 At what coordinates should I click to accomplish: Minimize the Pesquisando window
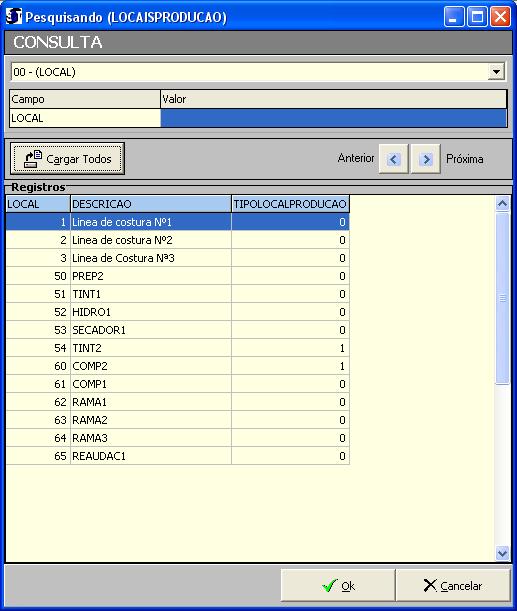[454, 17]
